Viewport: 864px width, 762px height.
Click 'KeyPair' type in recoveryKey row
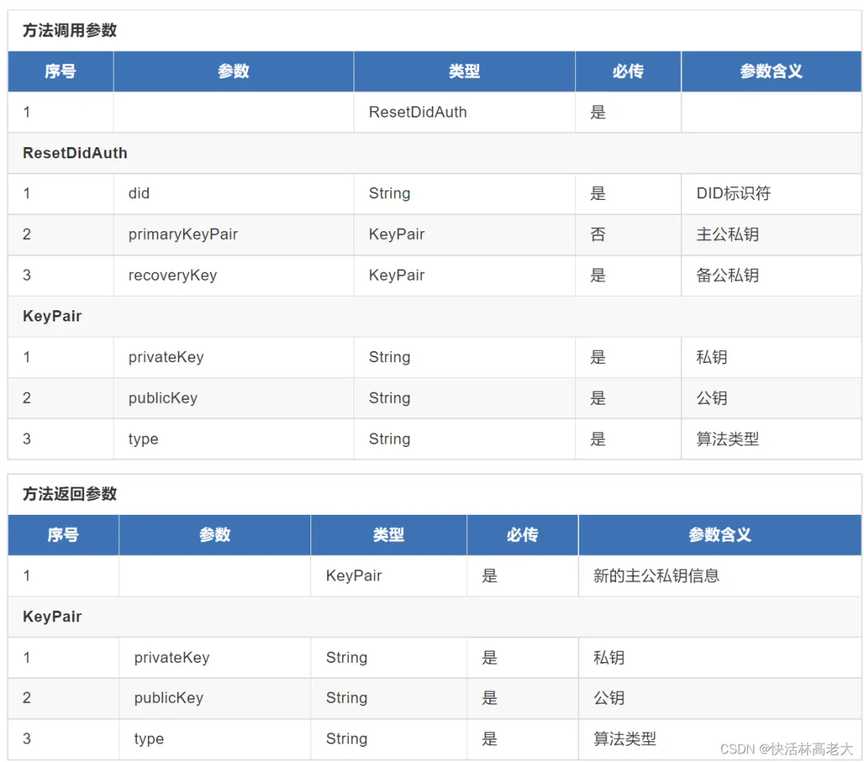click(x=397, y=275)
